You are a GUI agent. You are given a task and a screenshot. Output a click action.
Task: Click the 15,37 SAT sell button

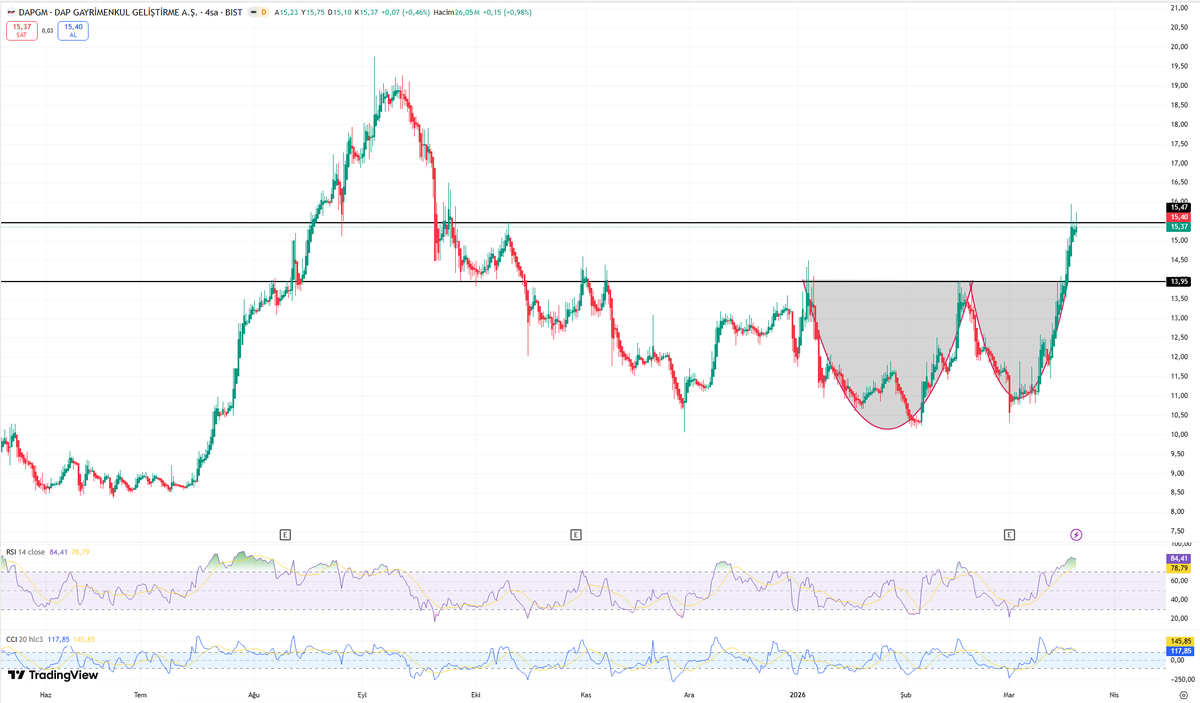(x=22, y=30)
